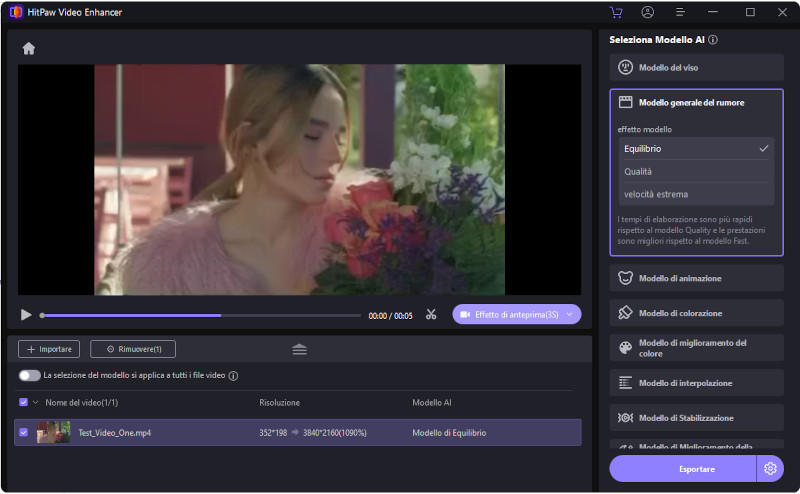Uncheck the Test_Video_One.mp4 checkbox
Screen dimensions: 800x494
tap(23, 432)
